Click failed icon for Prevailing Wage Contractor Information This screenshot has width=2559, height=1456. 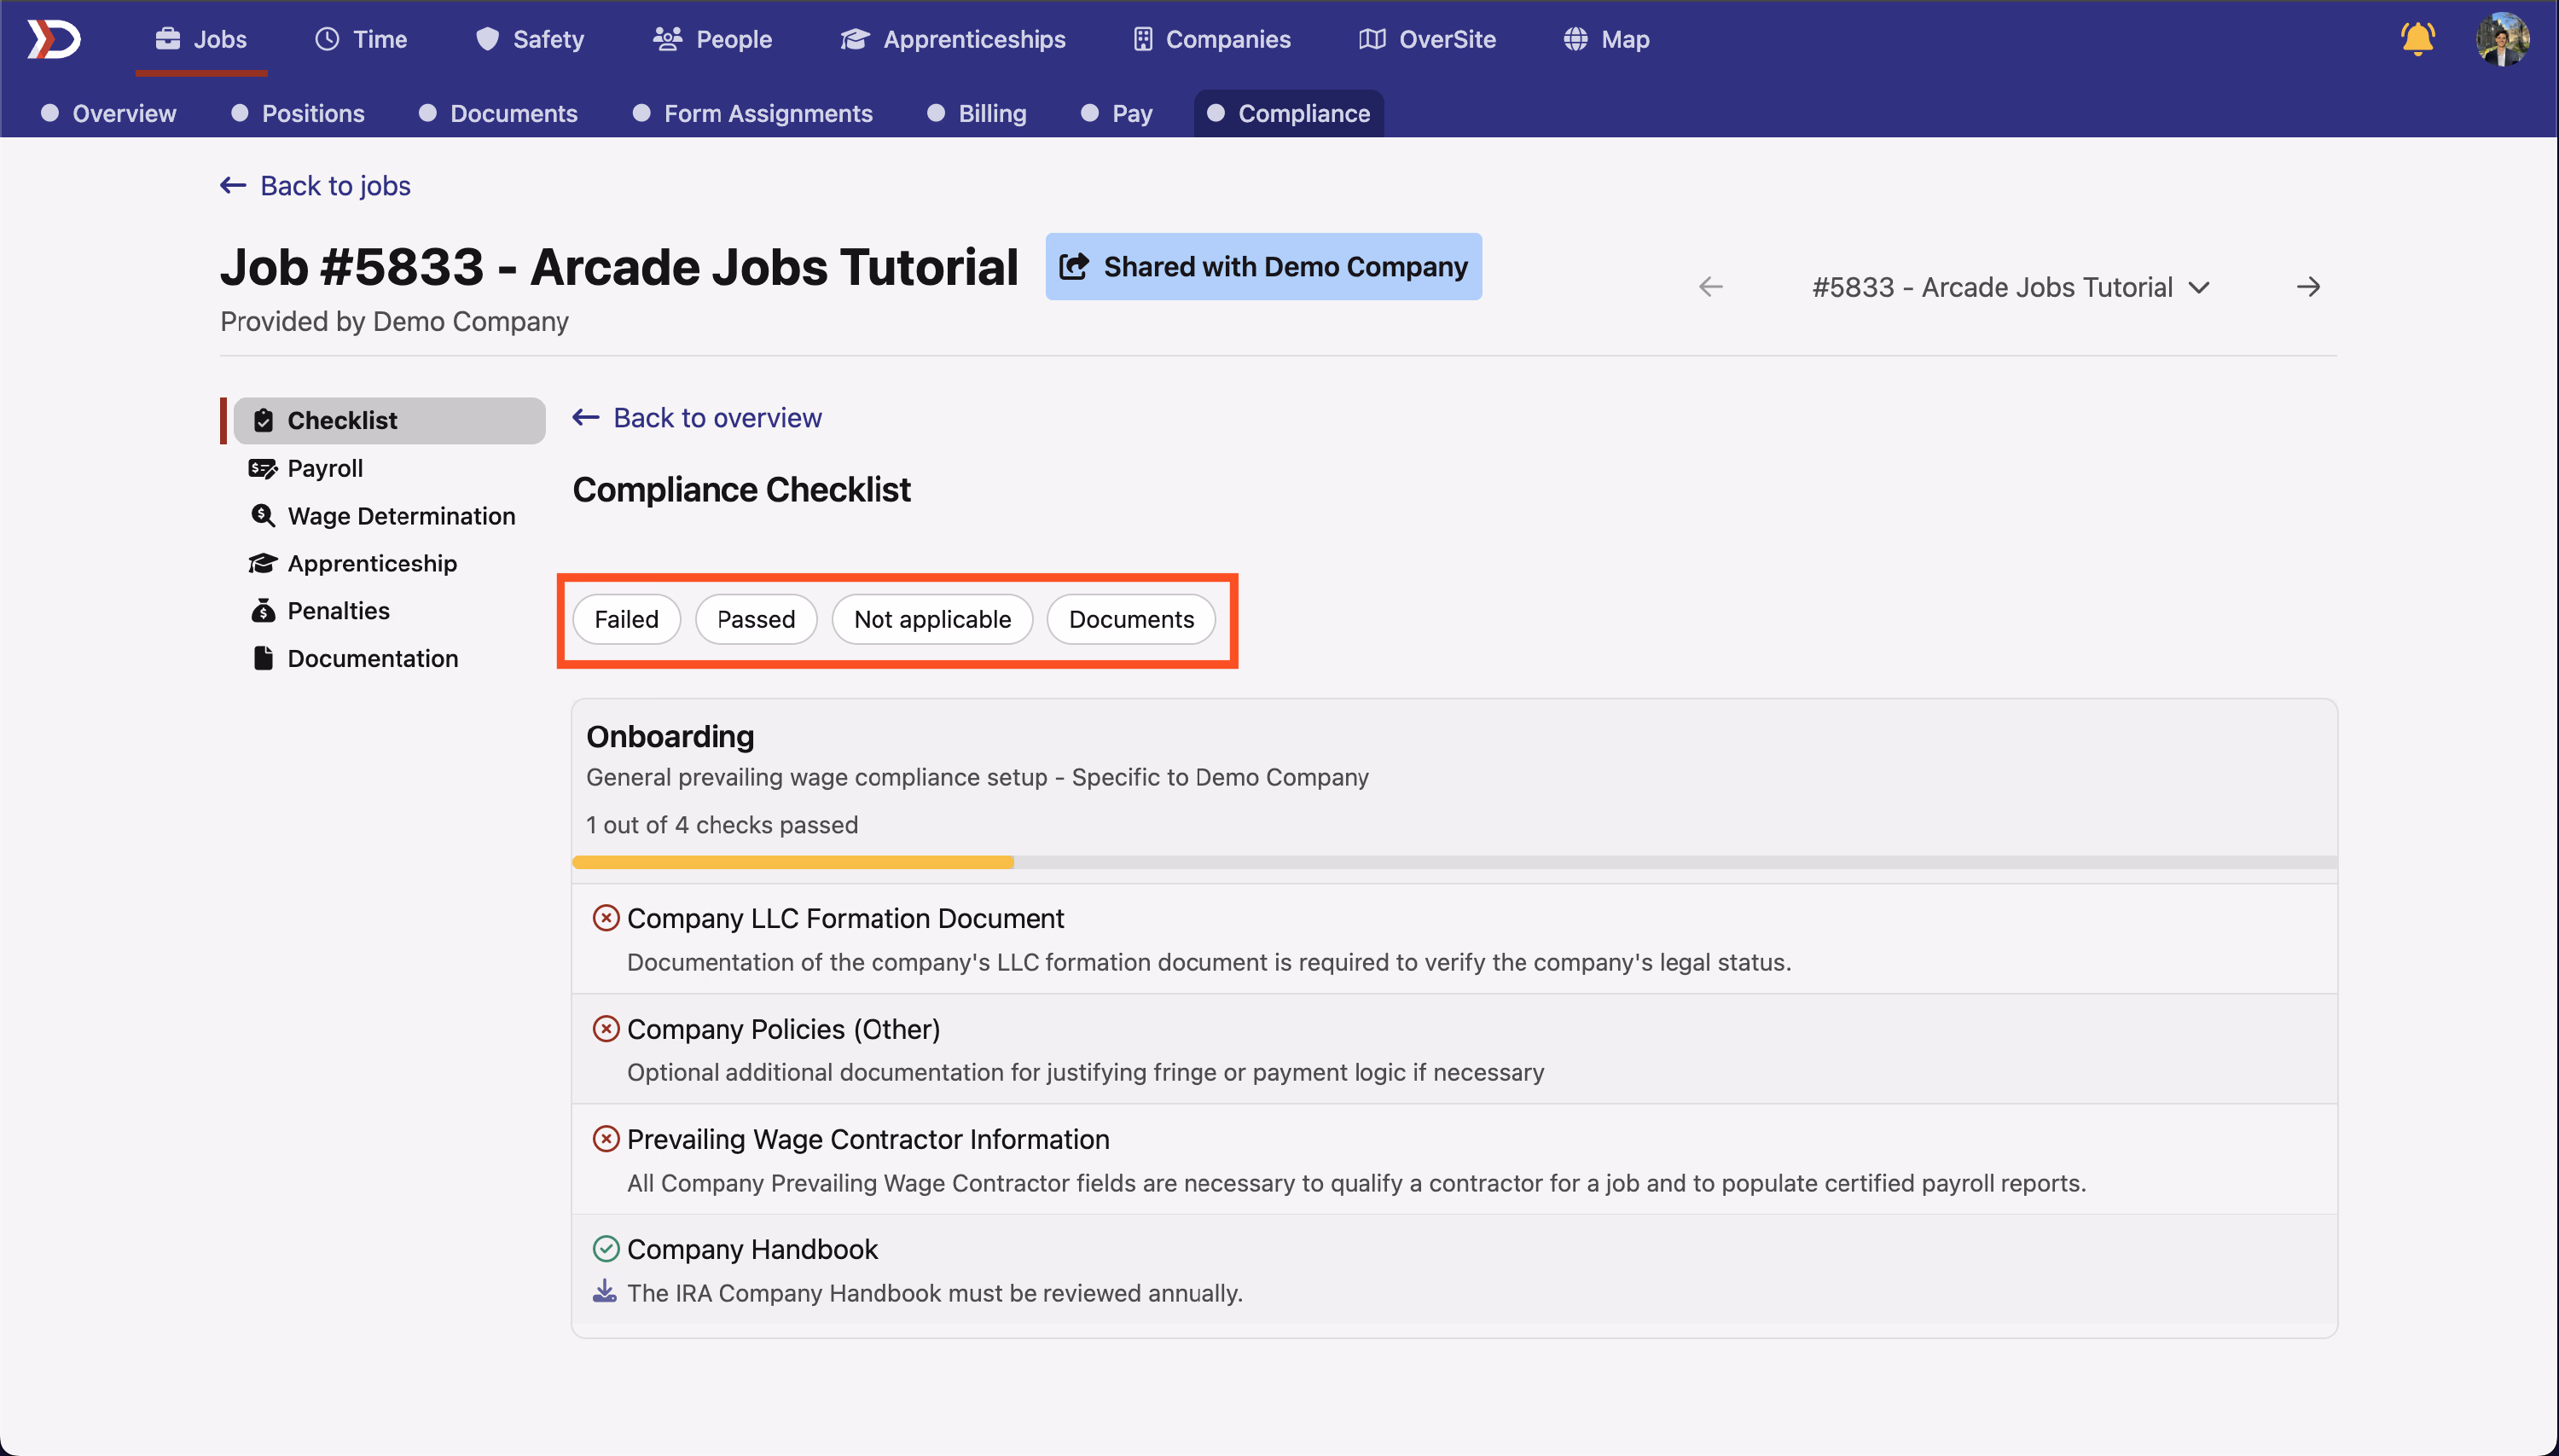pyautogui.click(x=606, y=1139)
